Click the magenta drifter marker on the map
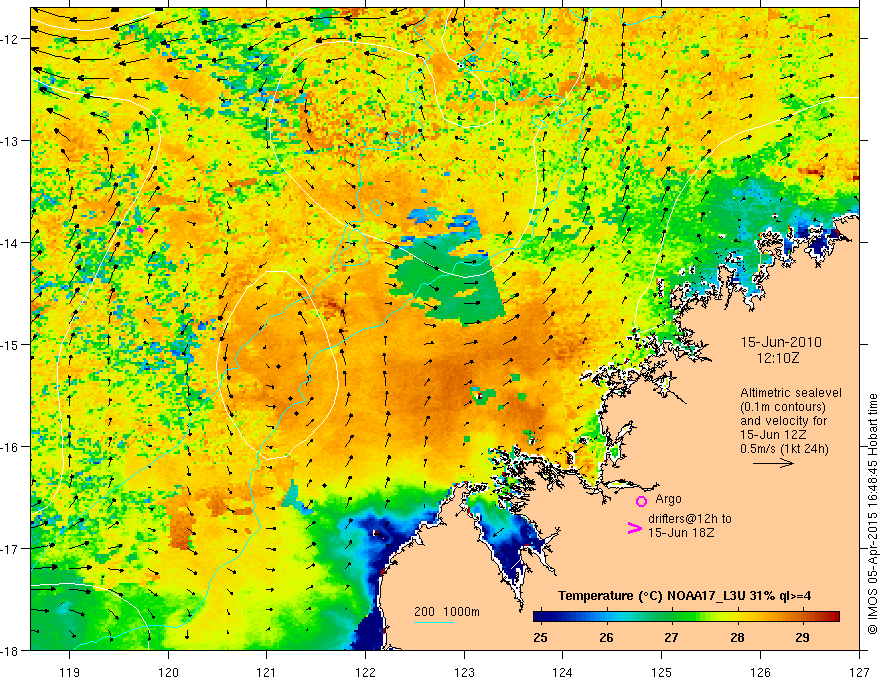 coord(140,229)
